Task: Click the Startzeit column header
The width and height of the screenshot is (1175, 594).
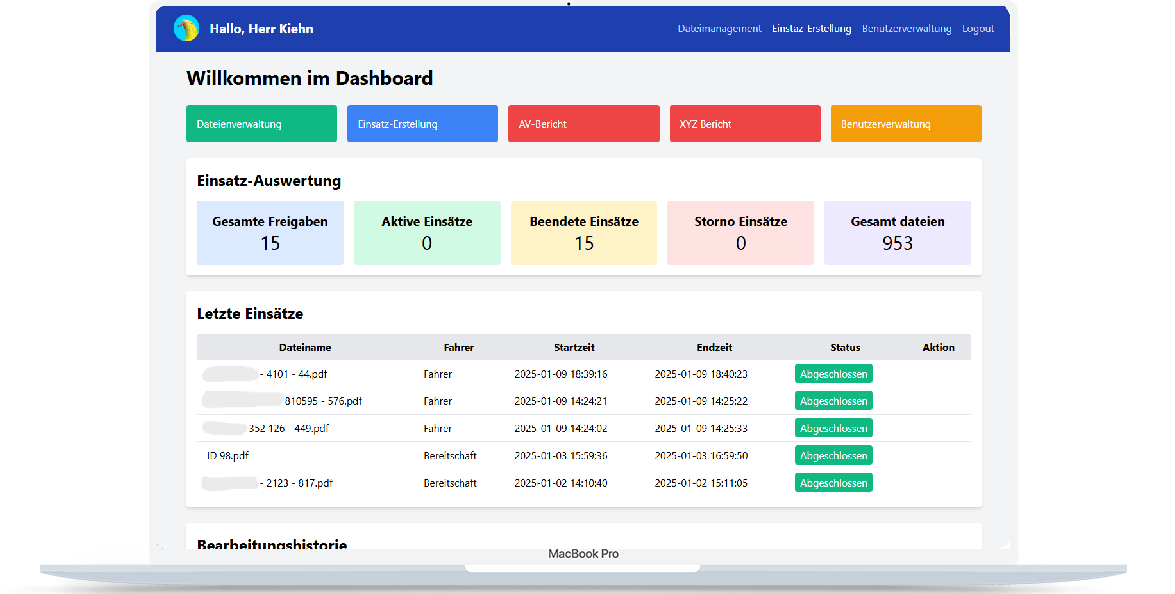Action: click(574, 348)
